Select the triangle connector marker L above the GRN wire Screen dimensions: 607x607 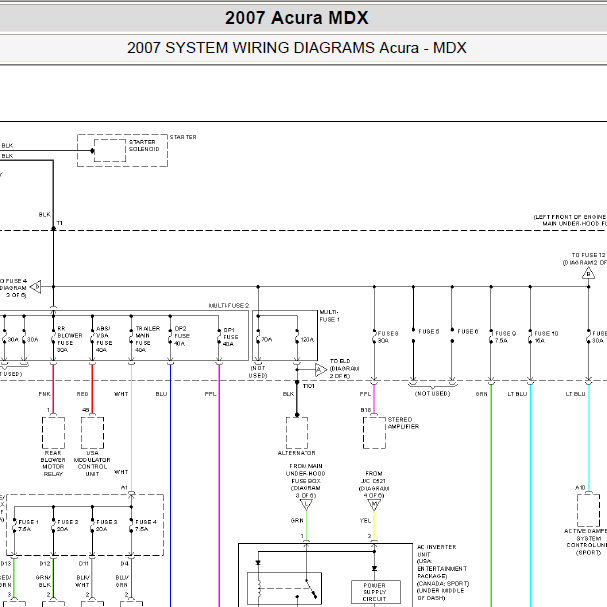[x=306, y=504]
